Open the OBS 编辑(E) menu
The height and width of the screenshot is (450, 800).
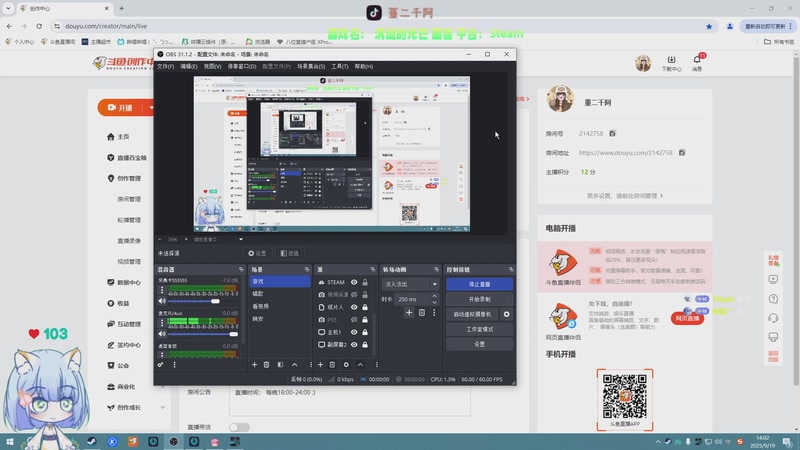[189, 66]
